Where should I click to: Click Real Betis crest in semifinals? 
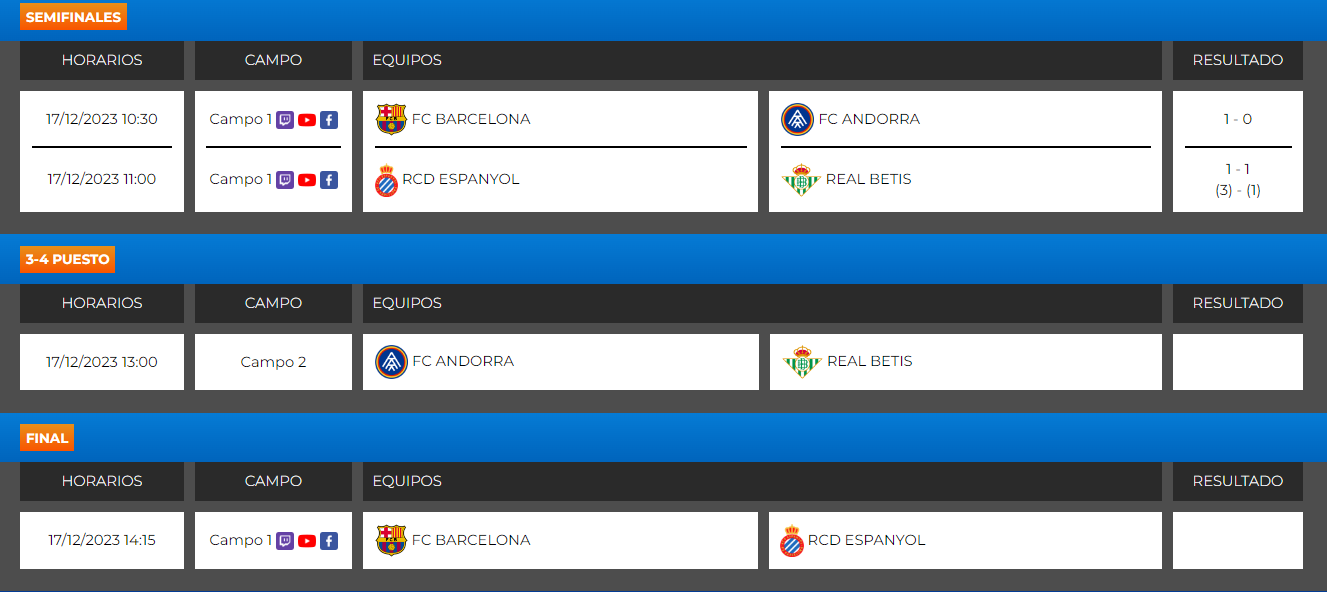tap(801, 180)
